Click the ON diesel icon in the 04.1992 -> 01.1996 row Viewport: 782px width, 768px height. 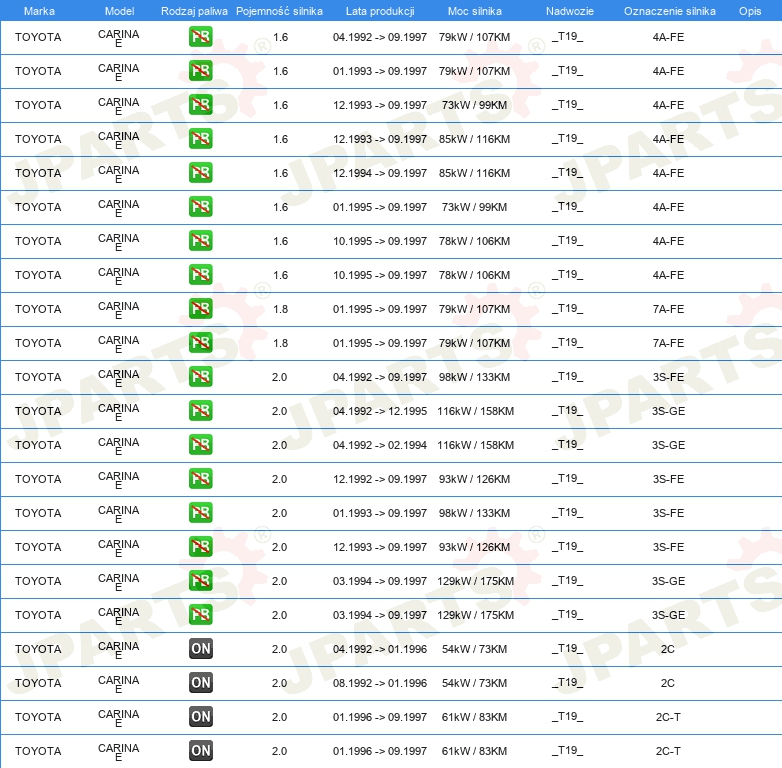[x=200, y=648]
